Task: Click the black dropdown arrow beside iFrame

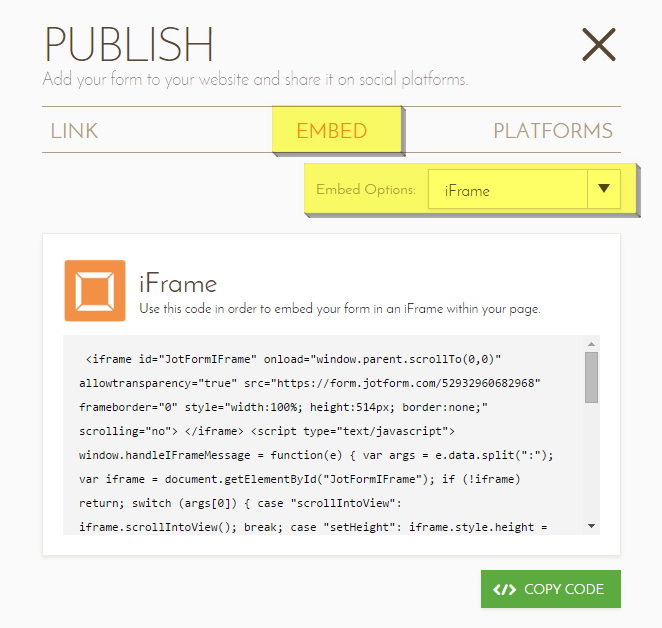Action: click(x=603, y=189)
